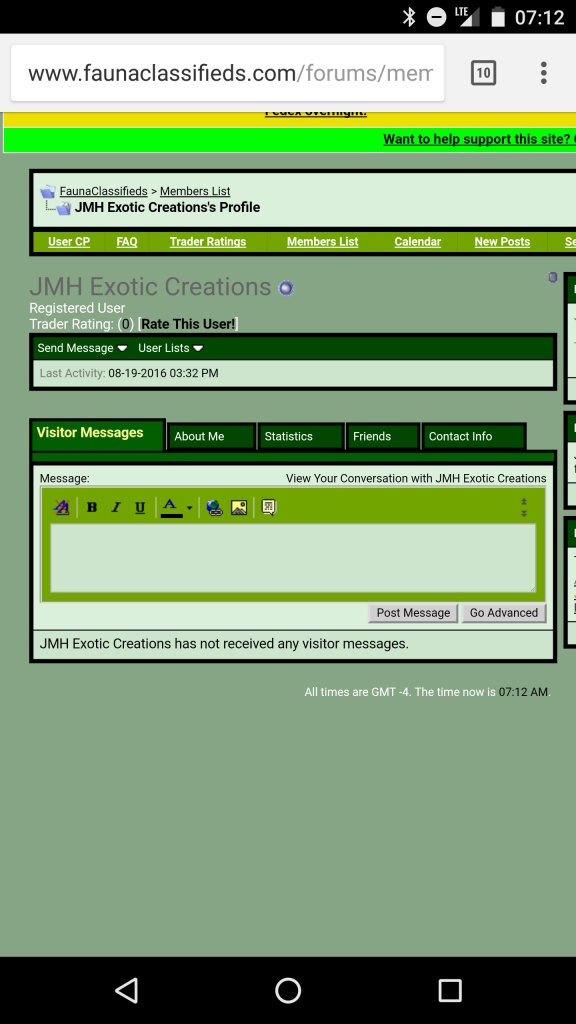Click inside the visitor message text area
576x1024 pixels.
pos(293,558)
